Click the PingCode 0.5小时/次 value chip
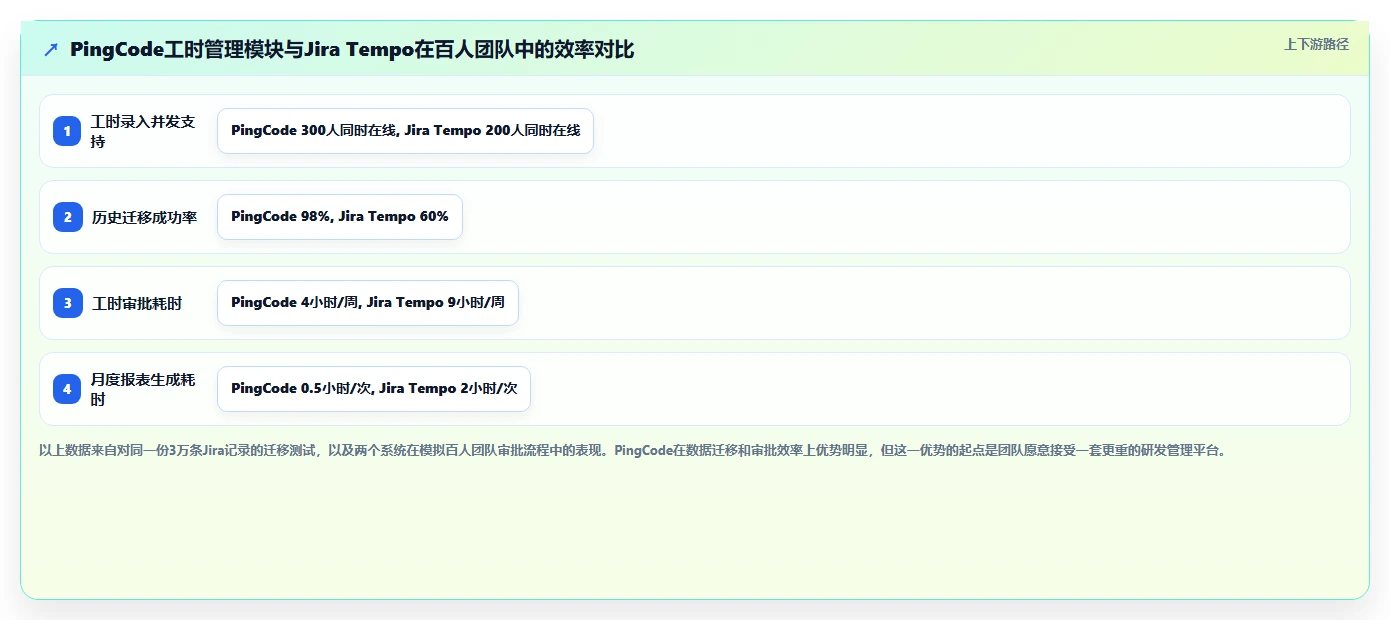 pos(374,389)
